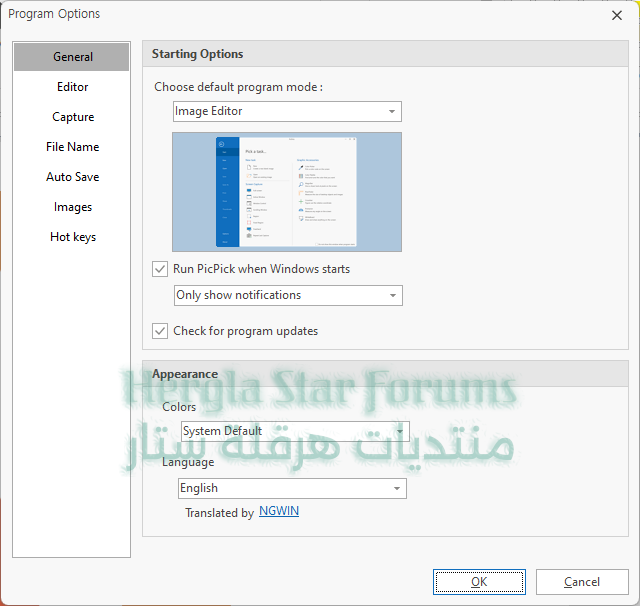Screen dimensions: 640x606
Task: Switch to the Capture options page
Action: [x=72, y=117]
